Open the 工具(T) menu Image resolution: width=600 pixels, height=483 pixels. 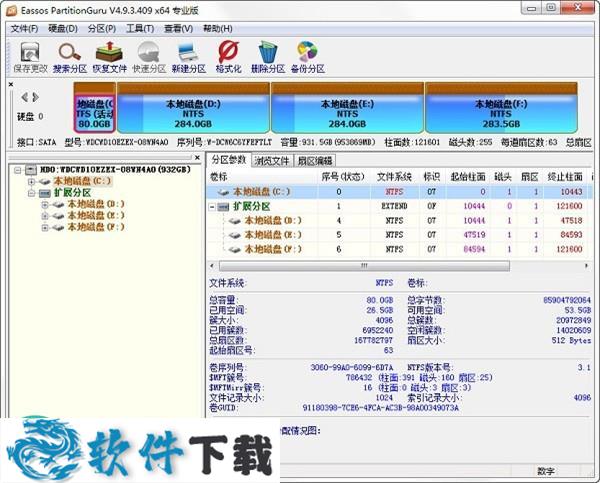click(x=140, y=29)
